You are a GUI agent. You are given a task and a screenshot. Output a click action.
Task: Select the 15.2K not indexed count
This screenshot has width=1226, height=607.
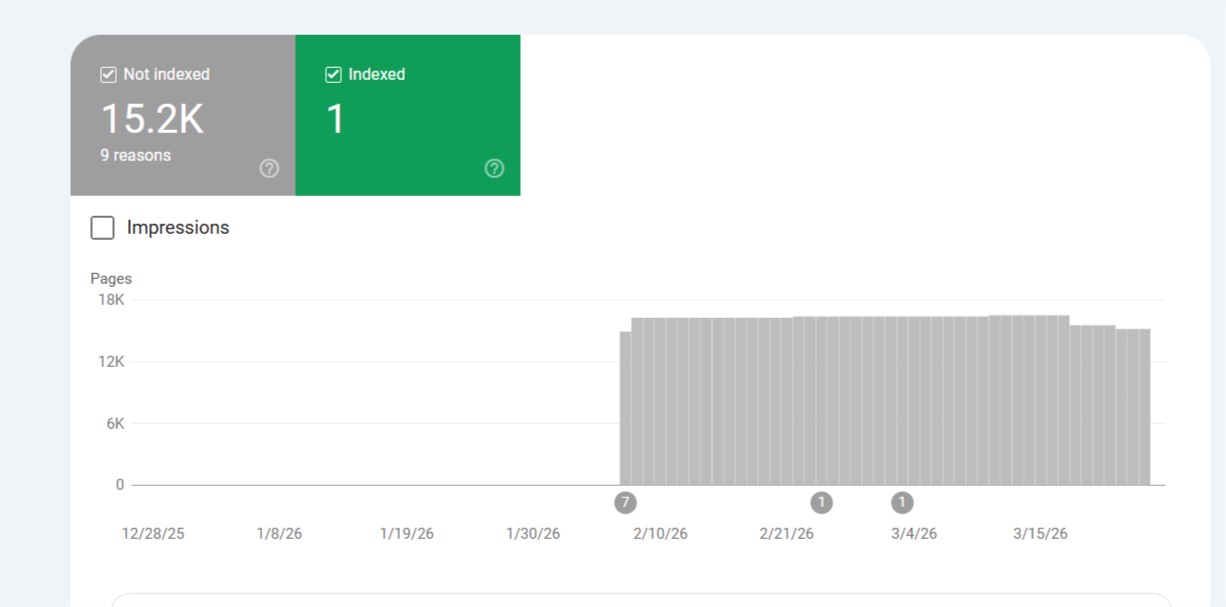click(x=152, y=119)
